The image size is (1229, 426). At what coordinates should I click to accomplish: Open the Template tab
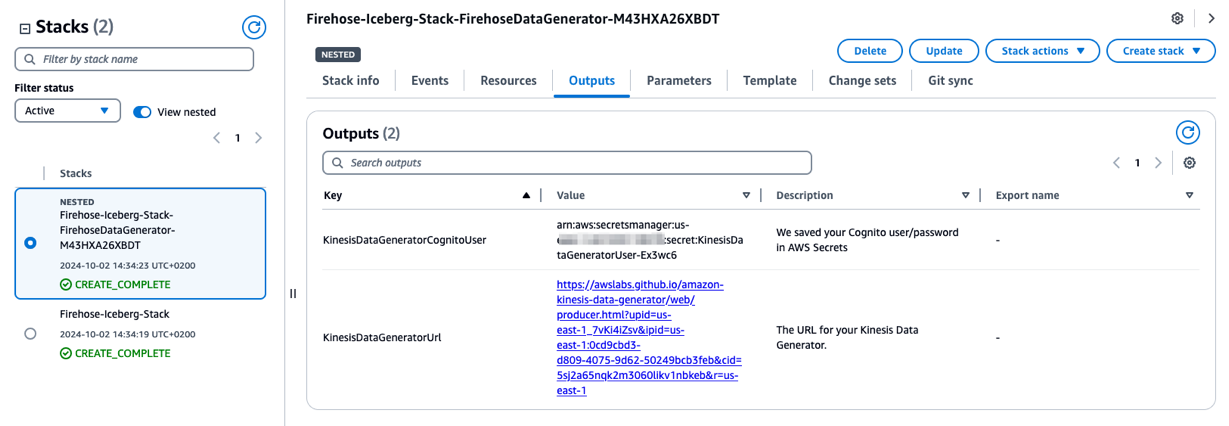click(769, 81)
